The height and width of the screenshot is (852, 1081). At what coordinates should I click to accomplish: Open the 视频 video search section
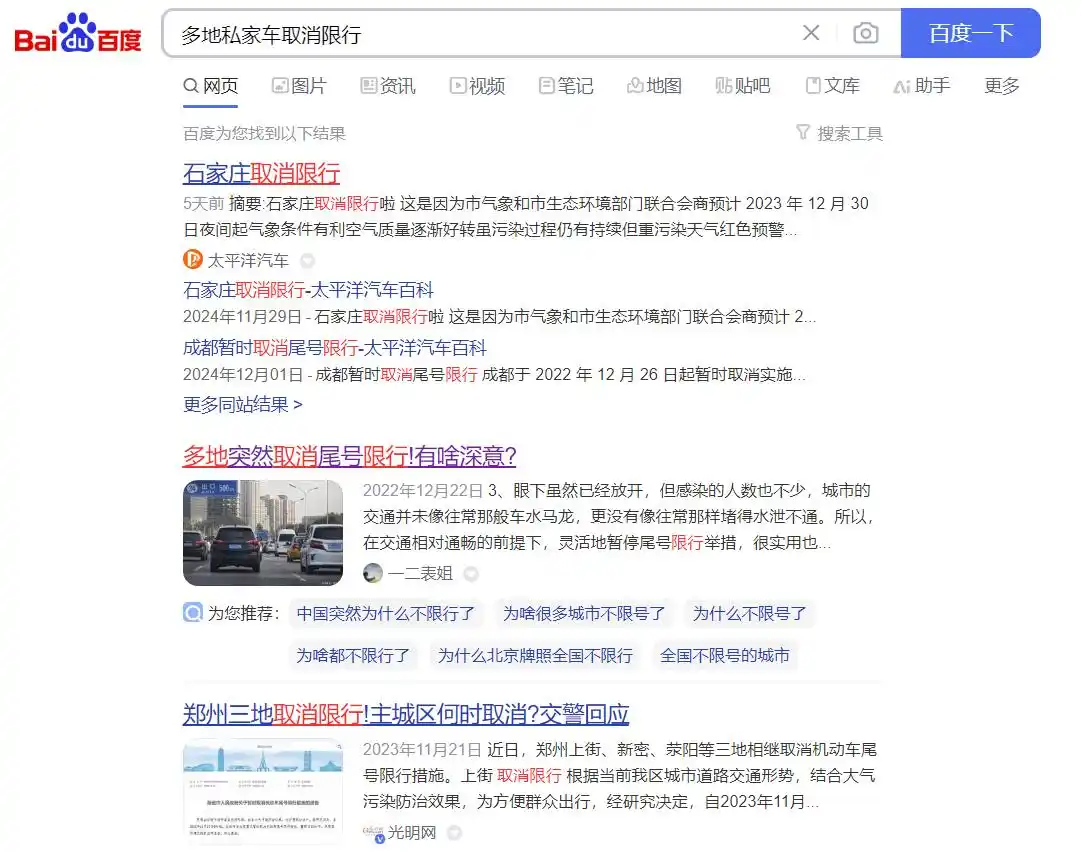point(477,86)
